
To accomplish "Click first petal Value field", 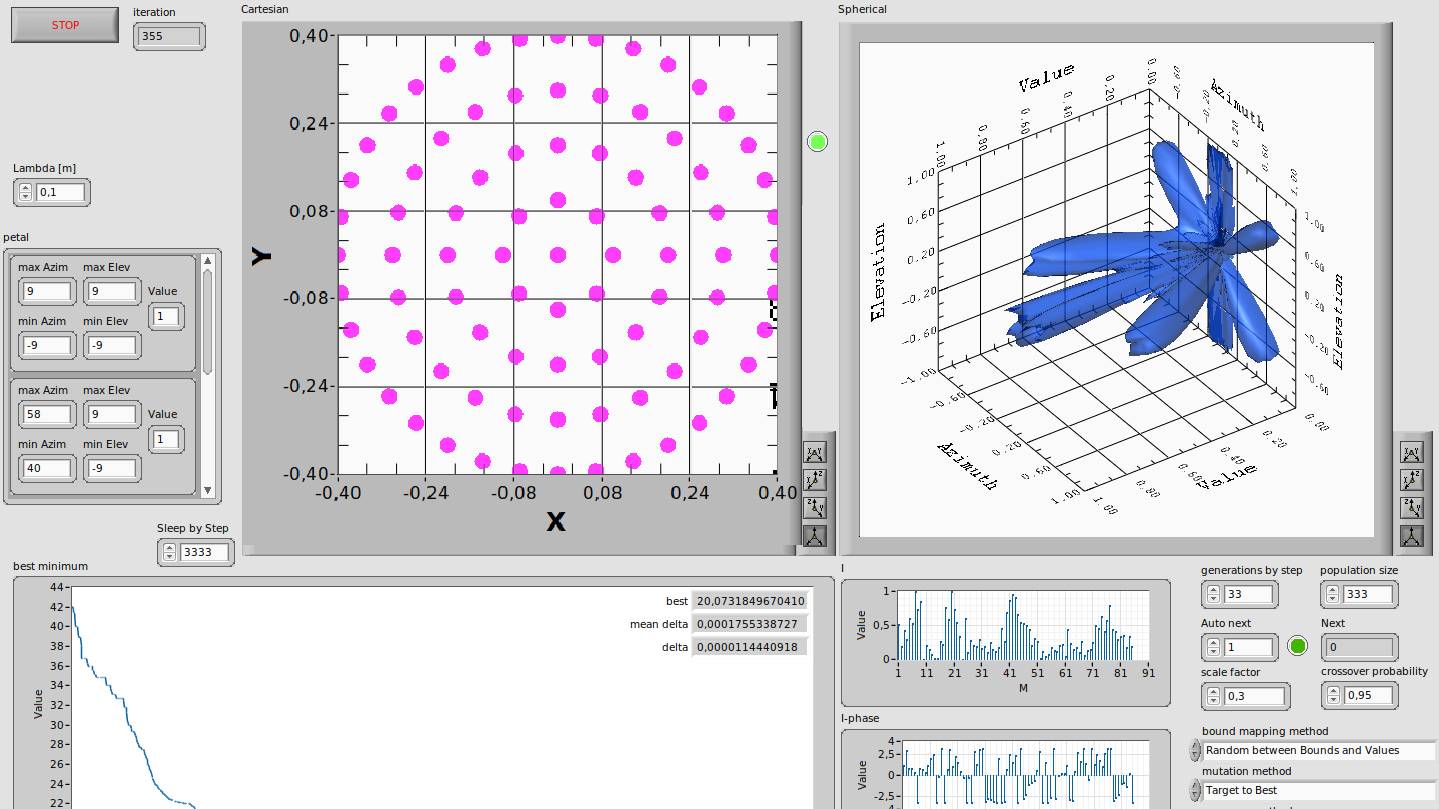I will click(166, 316).
